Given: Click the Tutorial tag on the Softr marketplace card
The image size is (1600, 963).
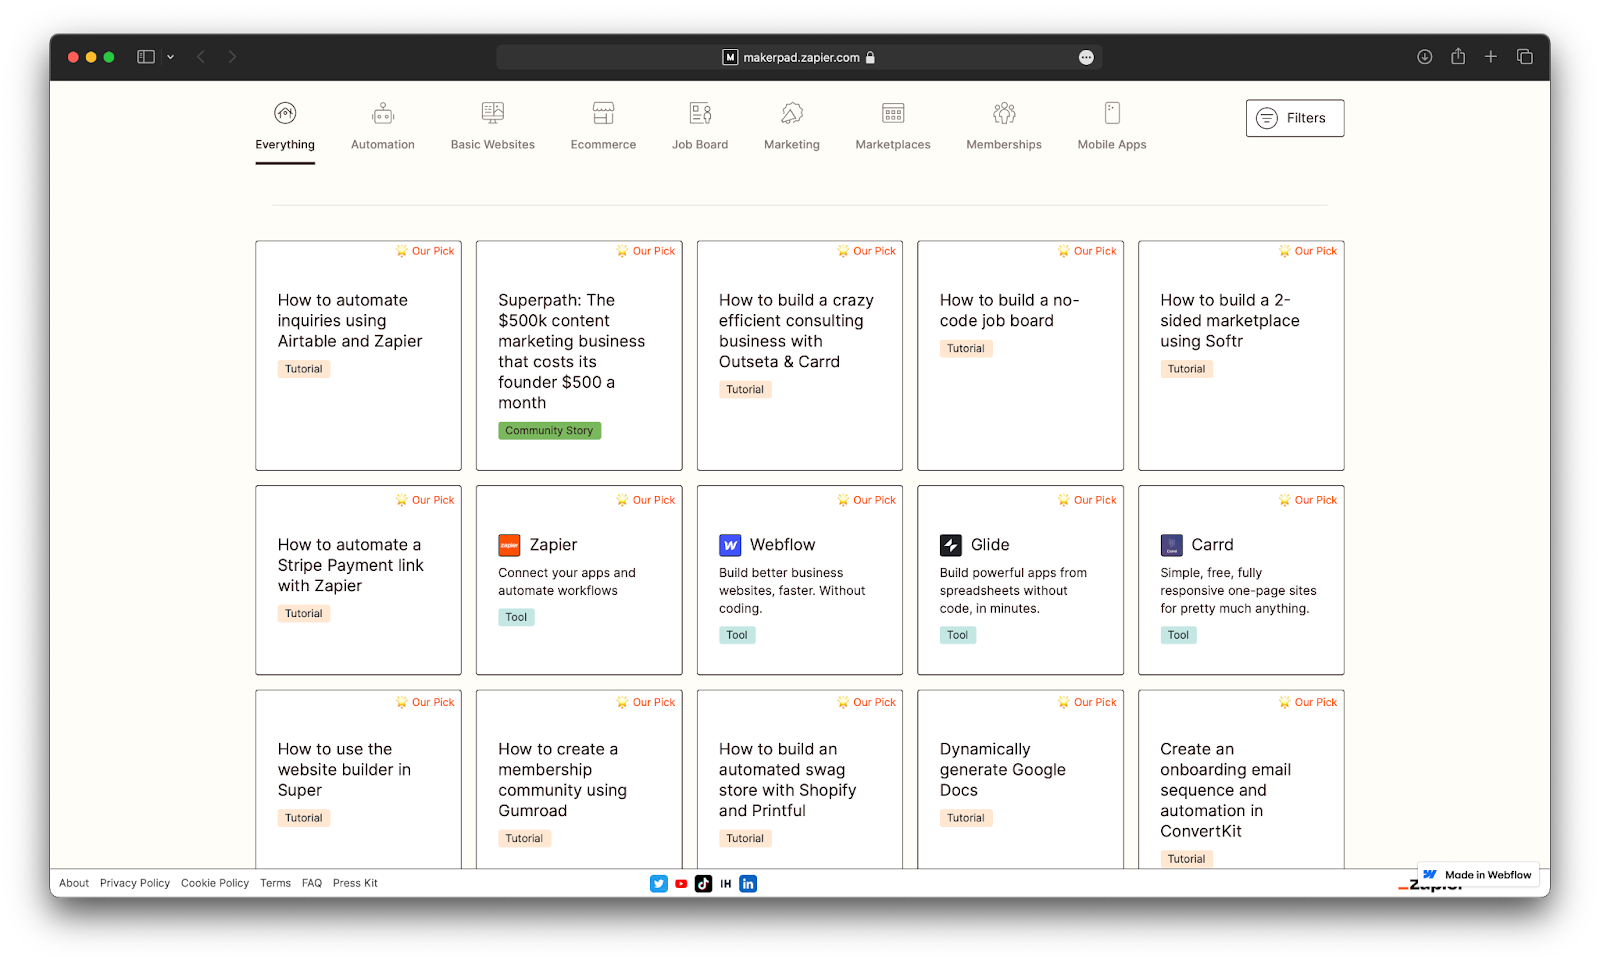Looking at the screenshot, I should pos(1186,369).
